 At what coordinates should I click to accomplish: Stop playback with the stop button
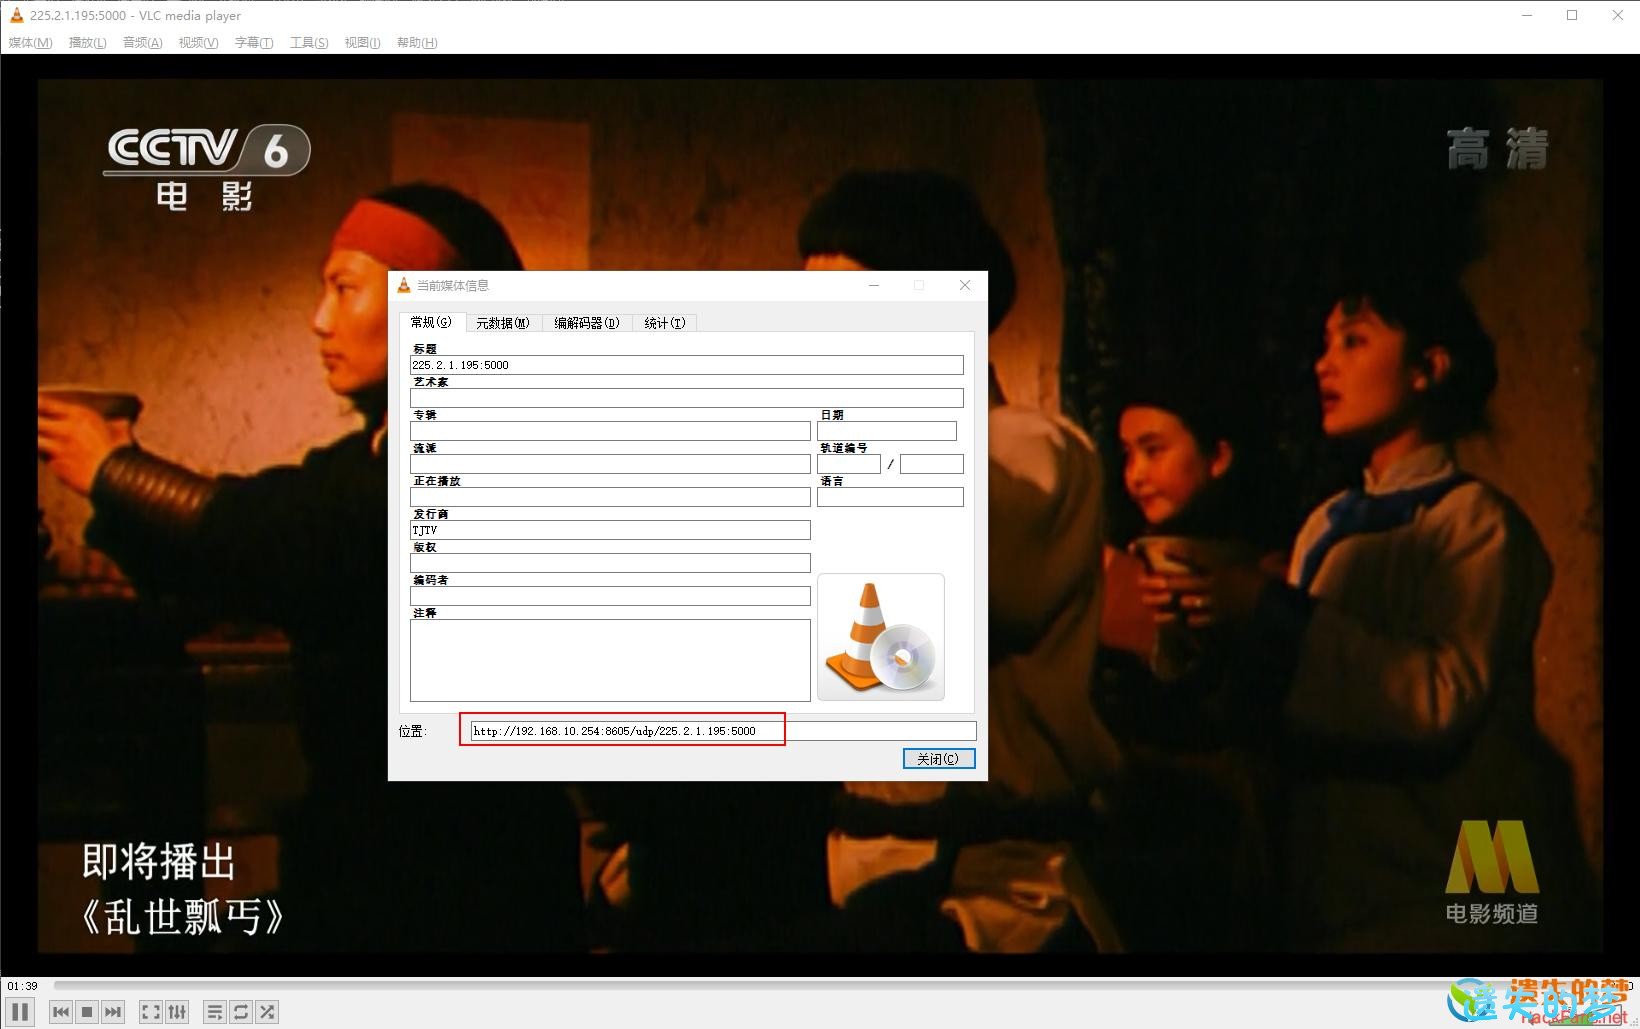87,1012
